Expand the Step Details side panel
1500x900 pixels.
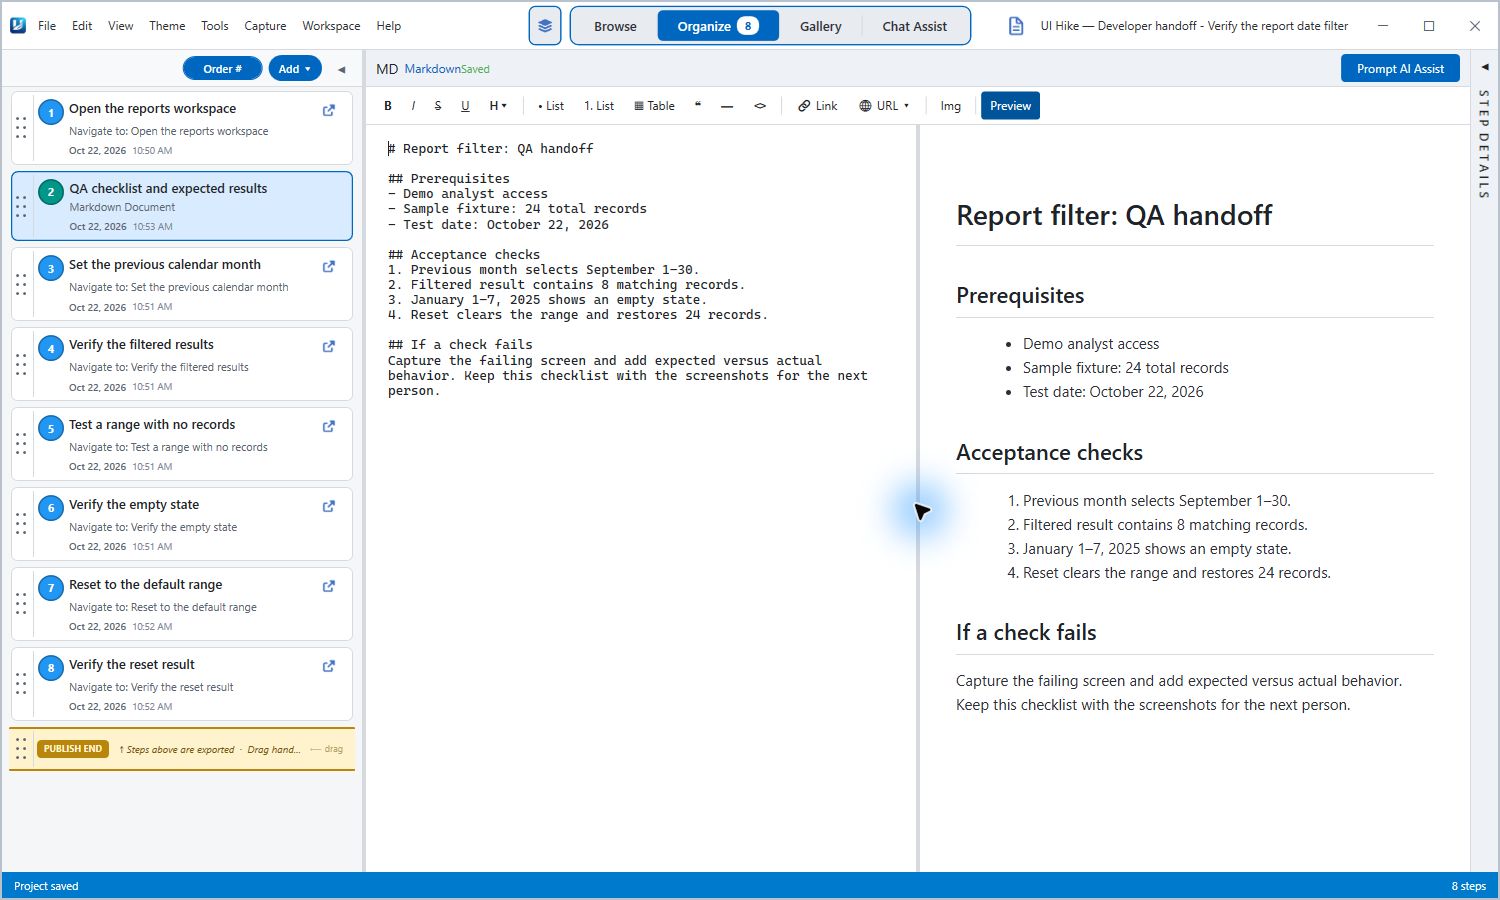coord(1484,67)
